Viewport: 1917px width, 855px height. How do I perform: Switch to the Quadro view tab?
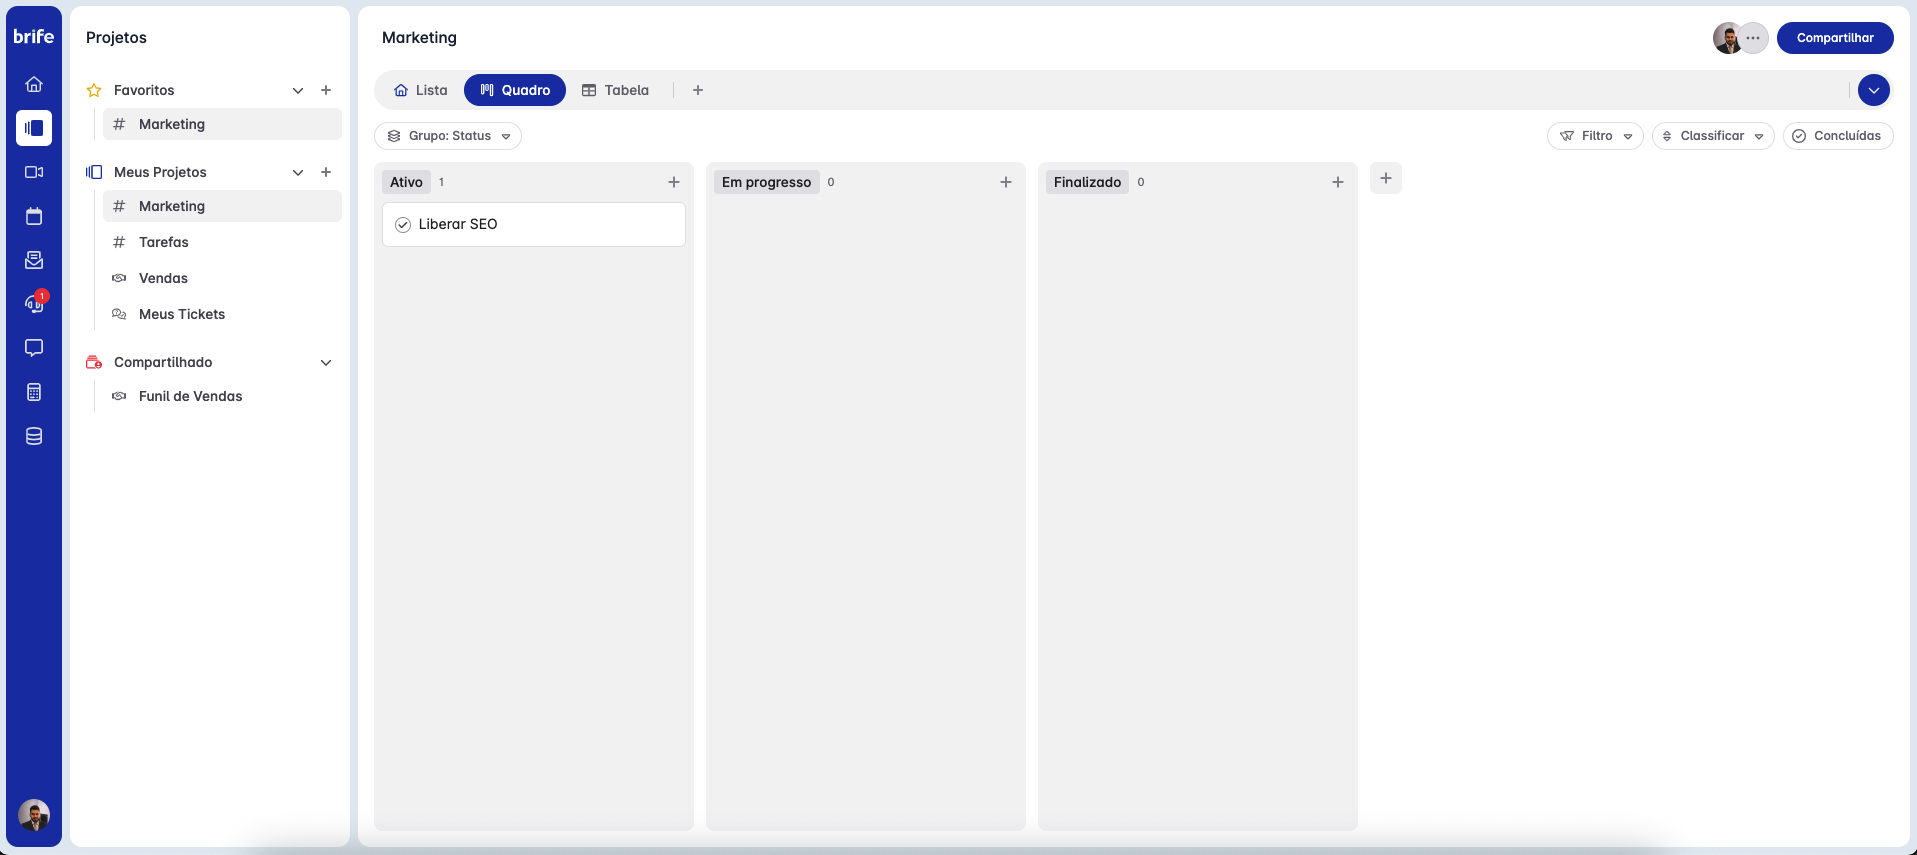click(x=515, y=90)
